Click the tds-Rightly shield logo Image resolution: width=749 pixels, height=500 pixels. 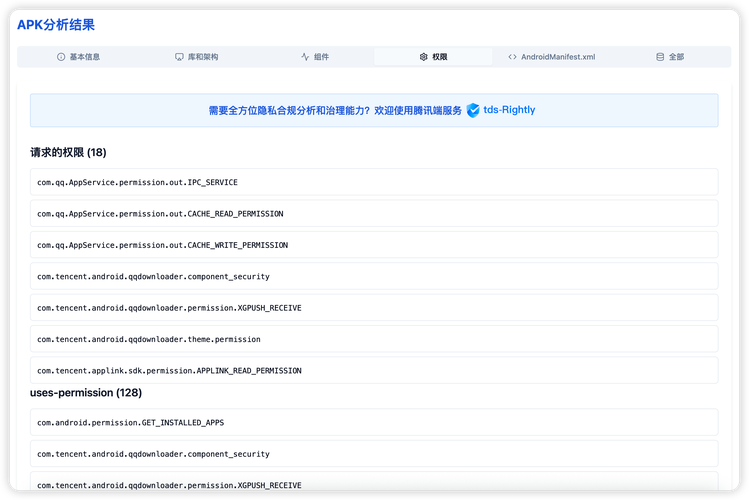(x=473, y=111)
